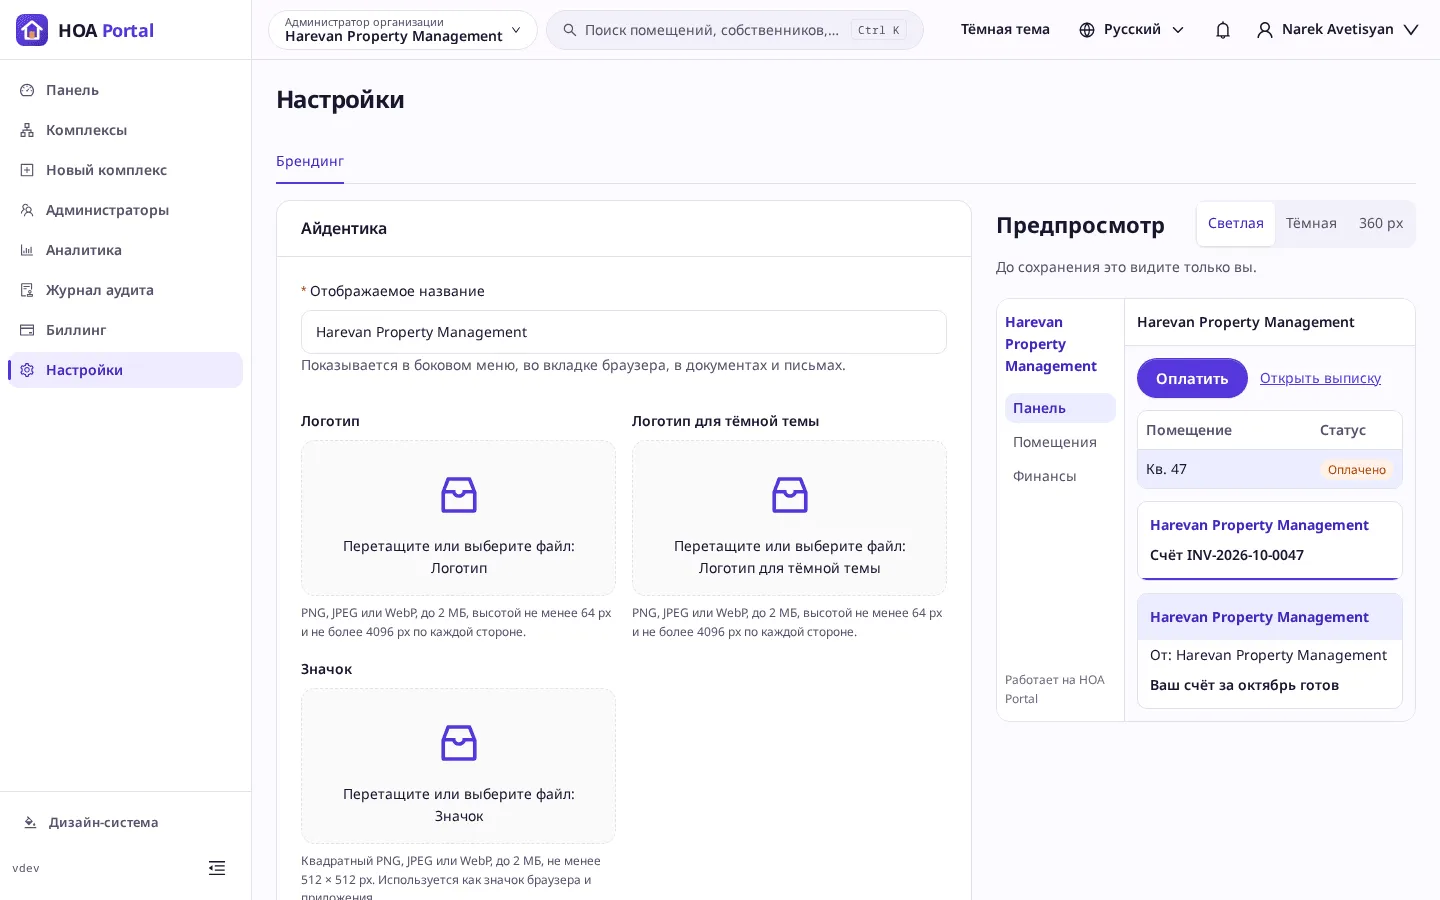
Task: Collapse the sidebar with the menu-fold icon
Action: point(217,868)
